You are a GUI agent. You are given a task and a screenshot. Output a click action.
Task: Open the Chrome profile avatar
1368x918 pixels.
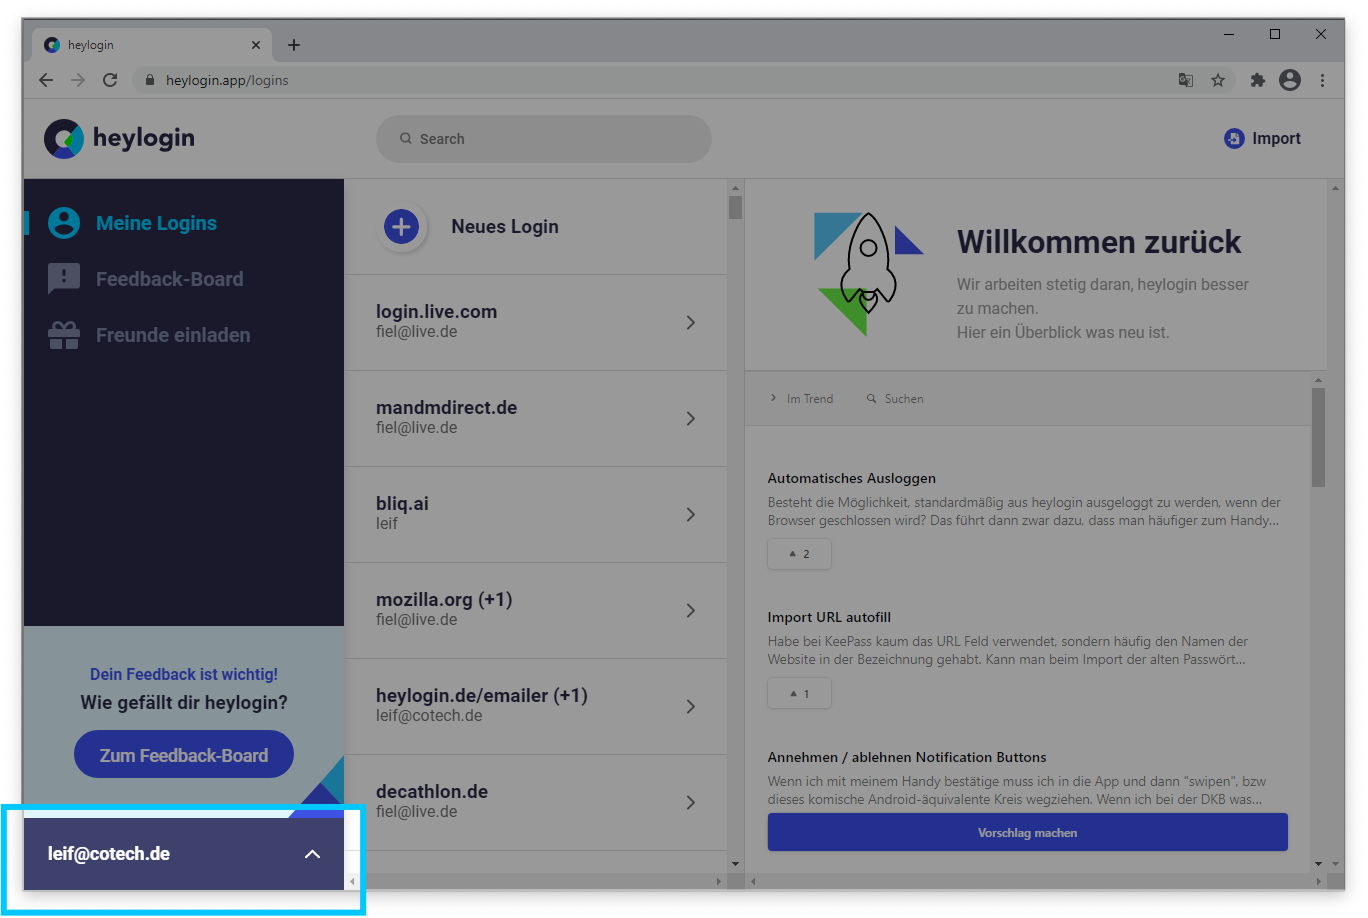pyautogui.click(x=1290, y=80)
